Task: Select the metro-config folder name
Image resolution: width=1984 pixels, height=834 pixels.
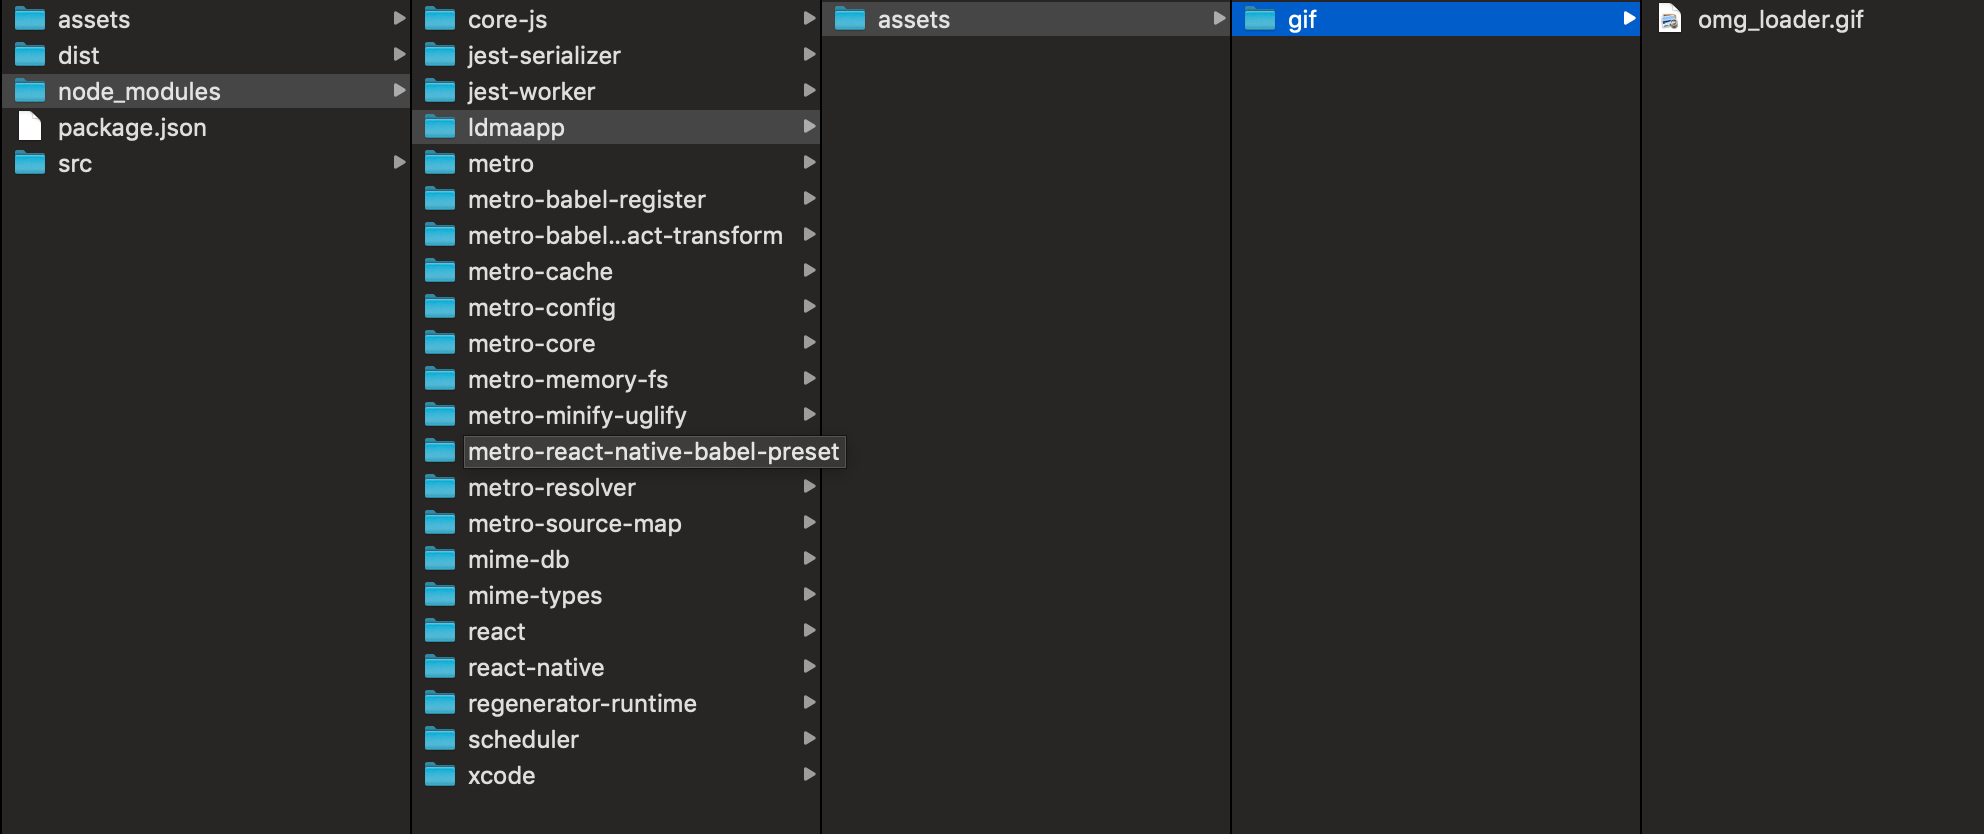Action: [x=541, y=308]
